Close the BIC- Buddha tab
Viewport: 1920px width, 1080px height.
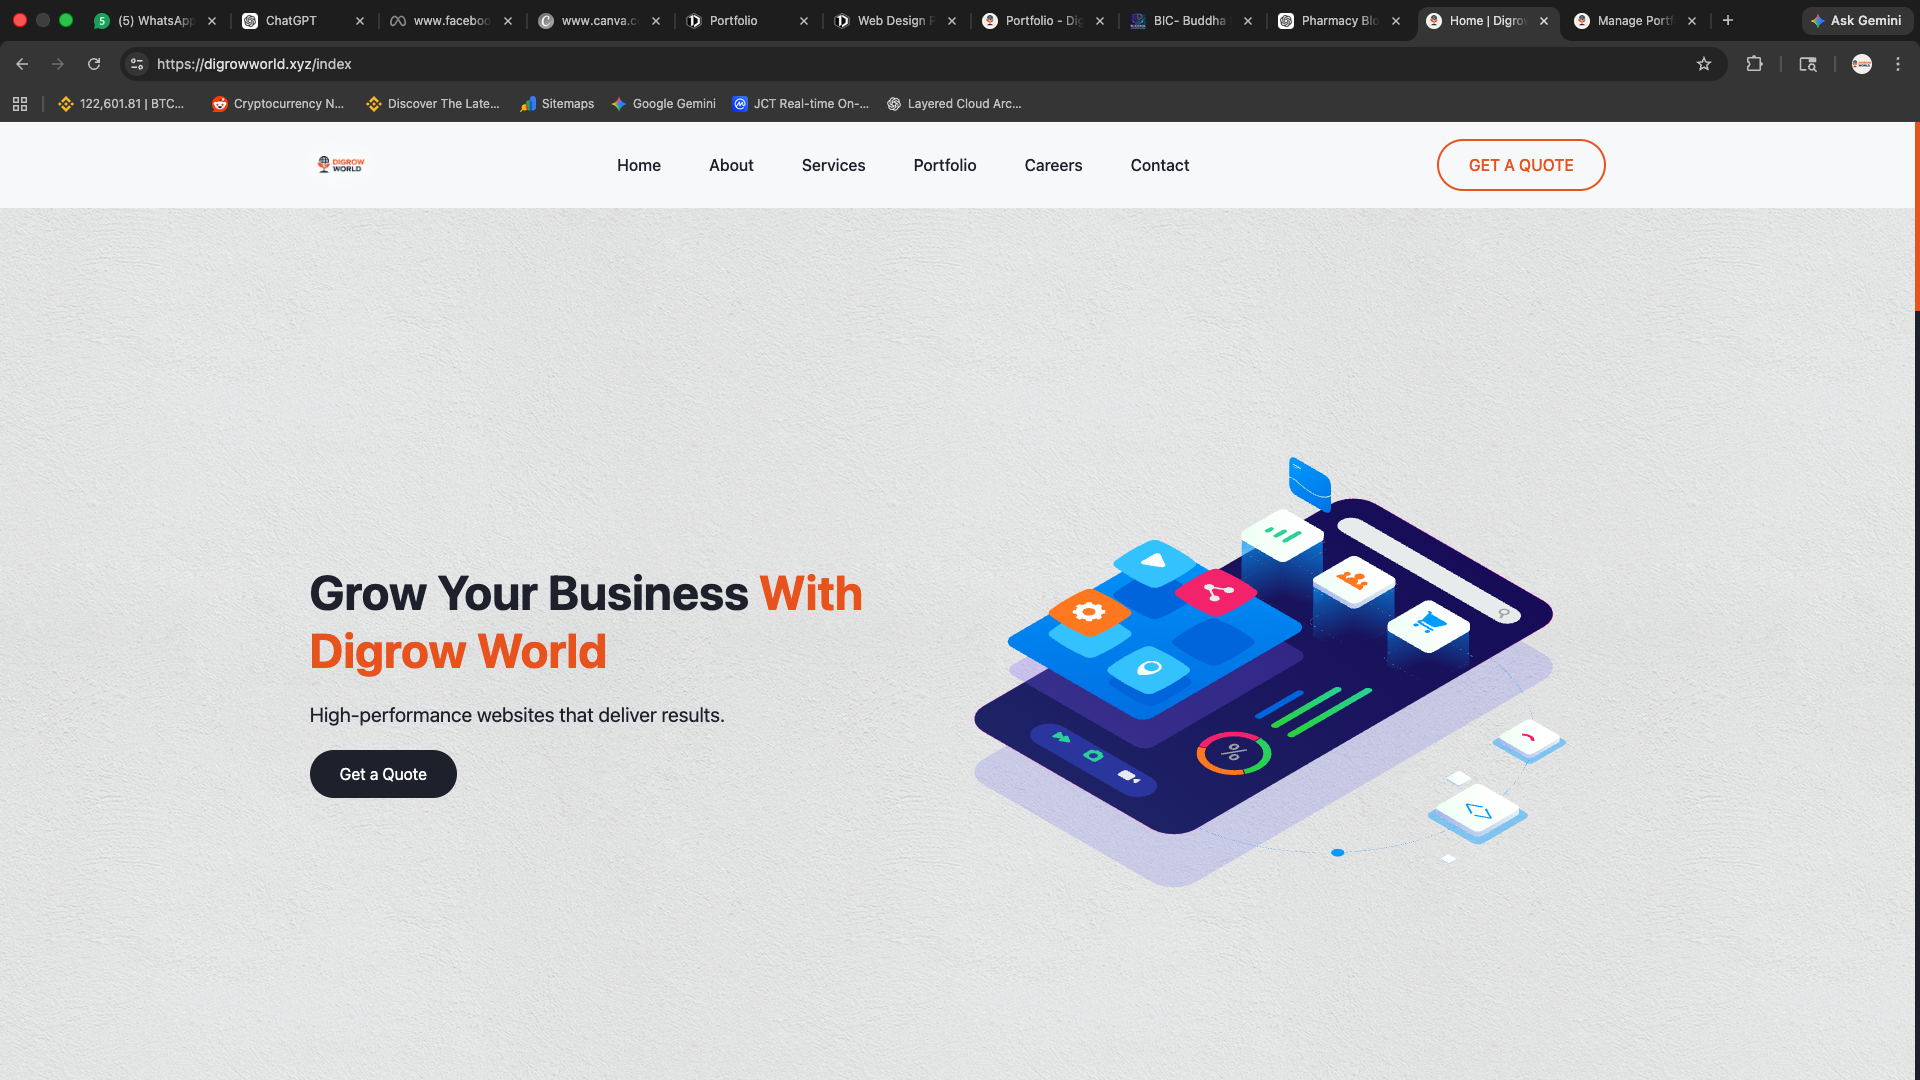point(1248,21)
